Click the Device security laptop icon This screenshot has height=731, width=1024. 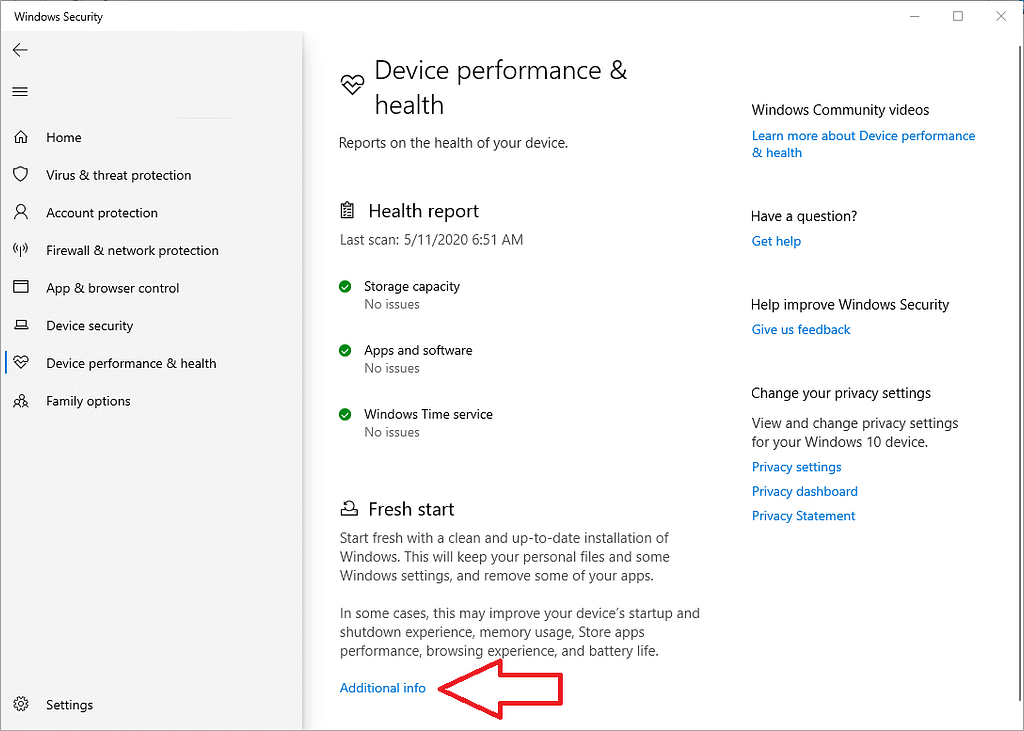click(21, 325)
